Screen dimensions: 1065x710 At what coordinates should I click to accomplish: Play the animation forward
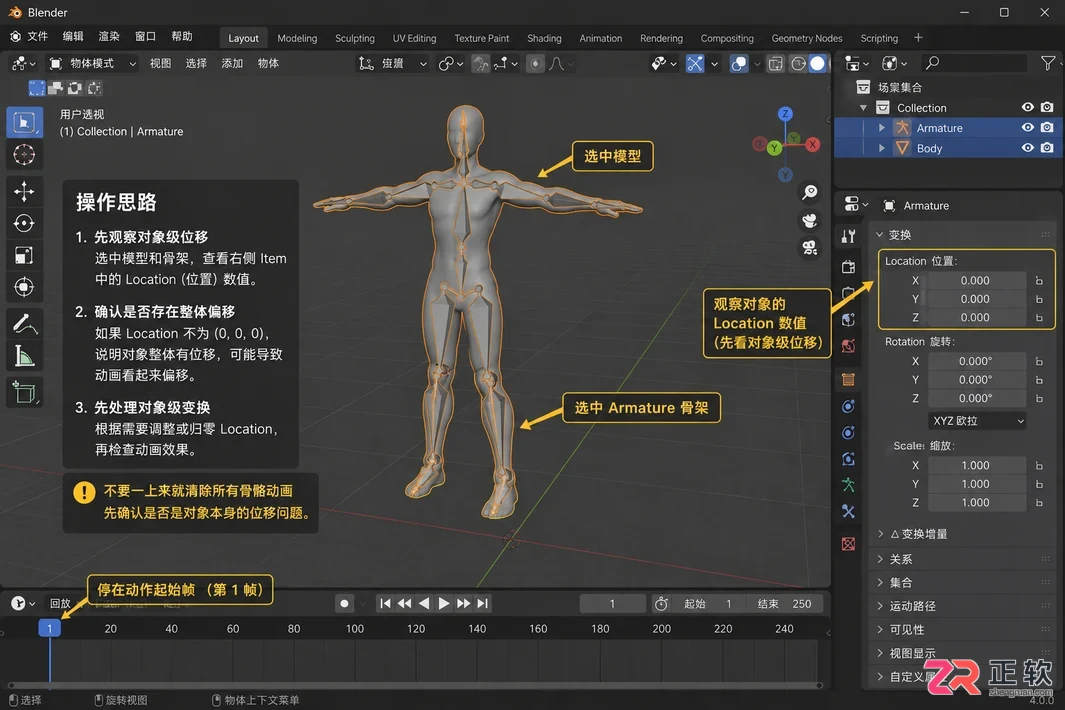tap(444, 603)
